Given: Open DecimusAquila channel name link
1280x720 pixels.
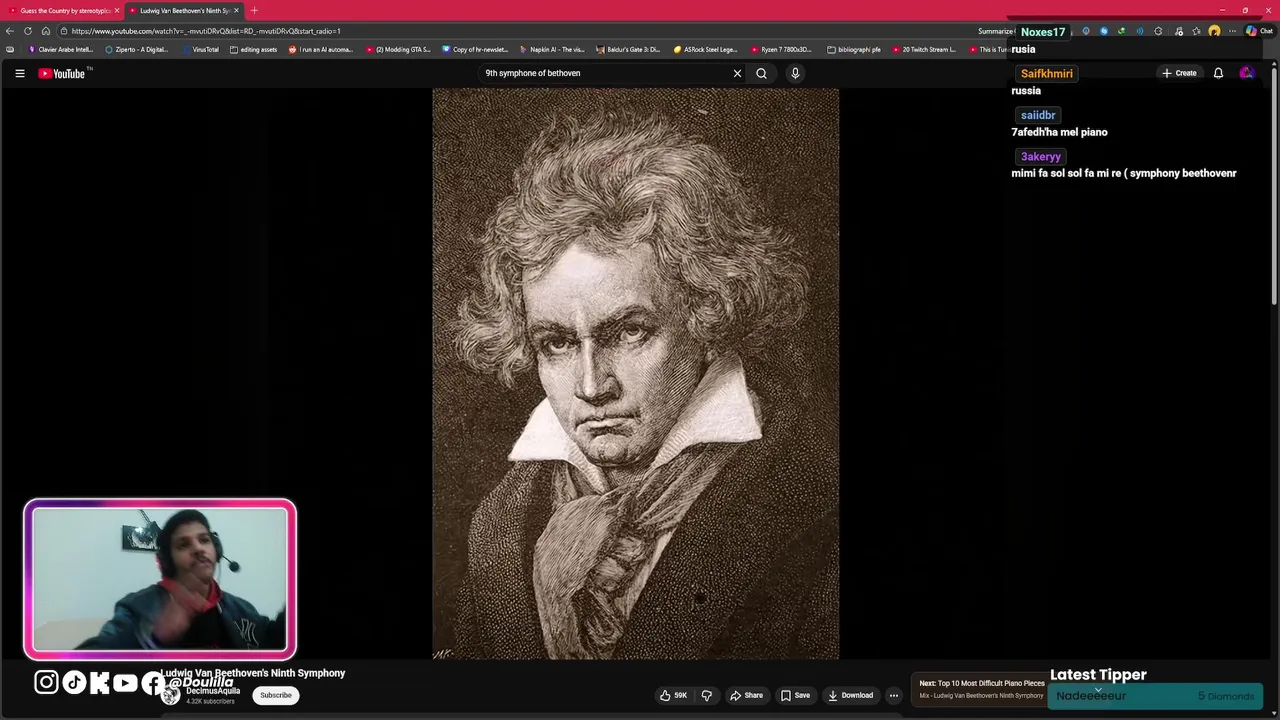Looking at the screenshot, I should tap(213, 691).
